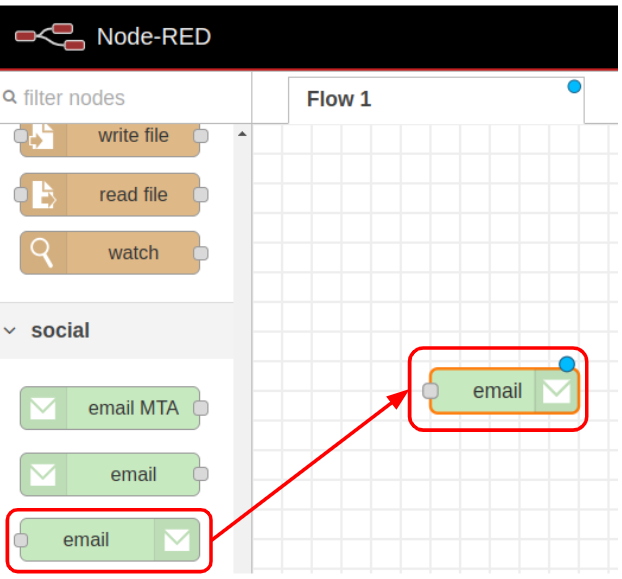Screen dimensions: 622x579
Task: Click the Node-RED title text
Action: [154, 37]
